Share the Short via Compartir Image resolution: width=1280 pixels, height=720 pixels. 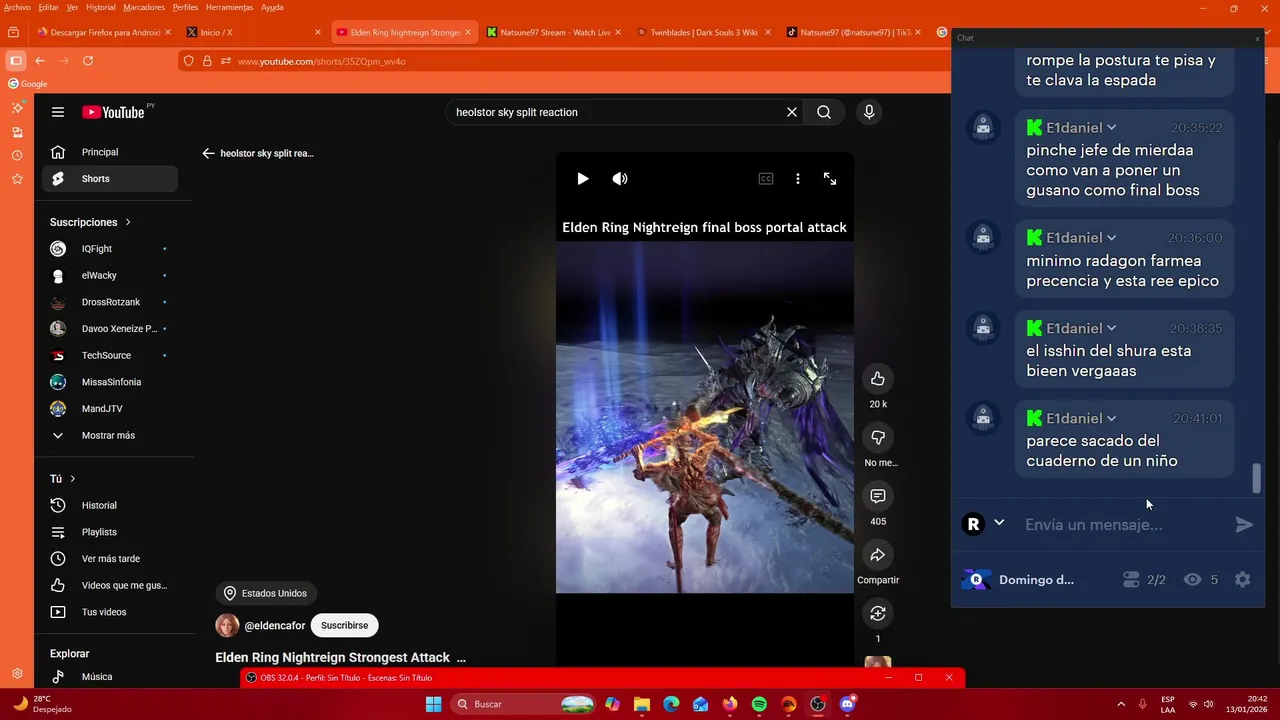point(878,555)
